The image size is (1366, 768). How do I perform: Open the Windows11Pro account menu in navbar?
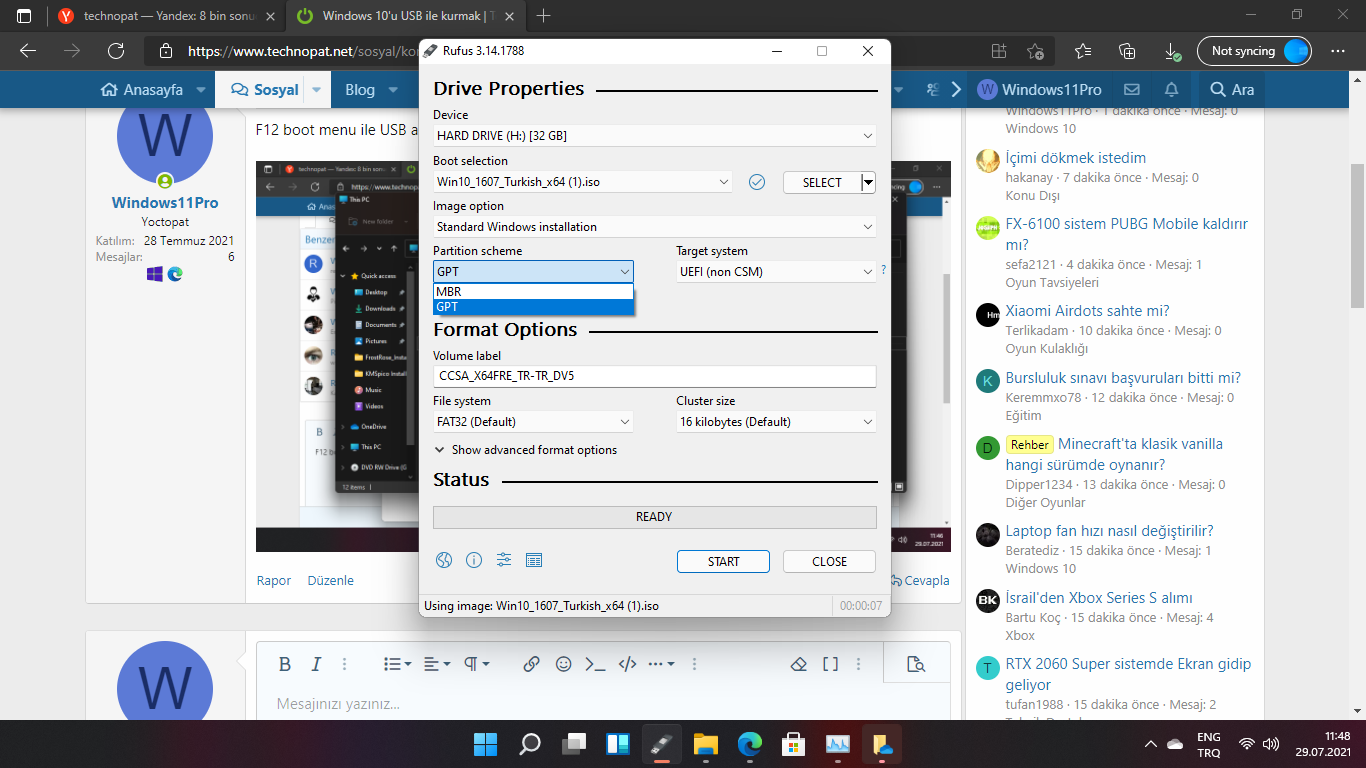pos(1040,89)
